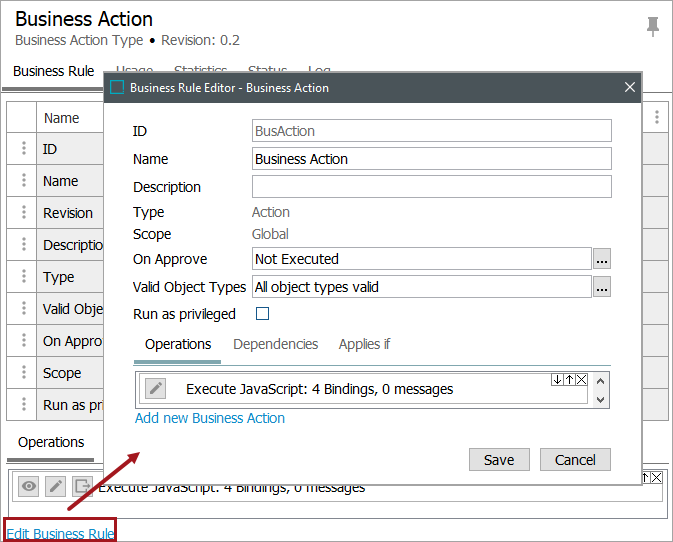
Task: Click into the Description input field
Action: pyautogui.click(x=431, y=187)
